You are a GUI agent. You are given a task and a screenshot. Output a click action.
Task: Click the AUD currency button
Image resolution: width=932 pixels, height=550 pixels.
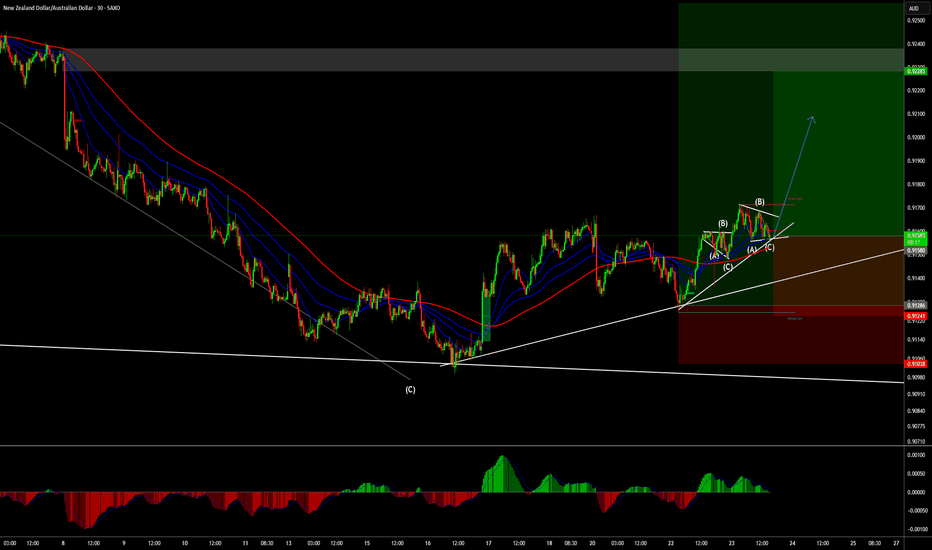pos(914,8)
